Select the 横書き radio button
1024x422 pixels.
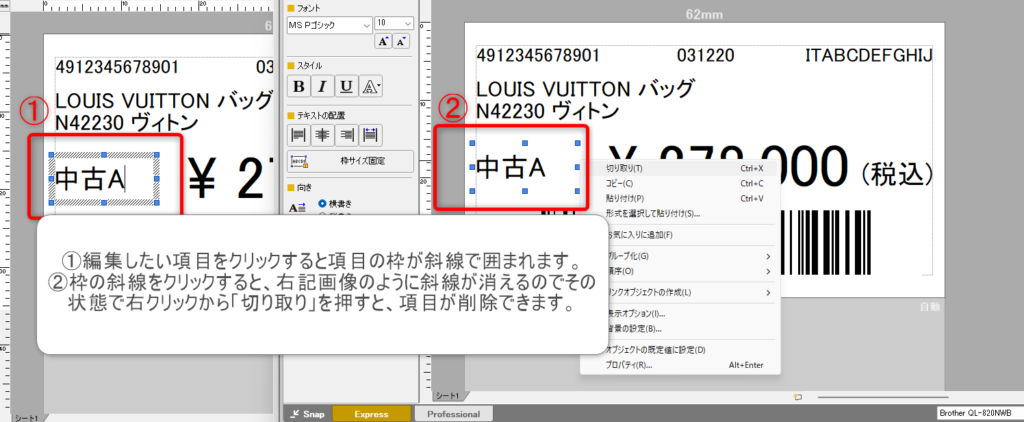coord(322,203)
